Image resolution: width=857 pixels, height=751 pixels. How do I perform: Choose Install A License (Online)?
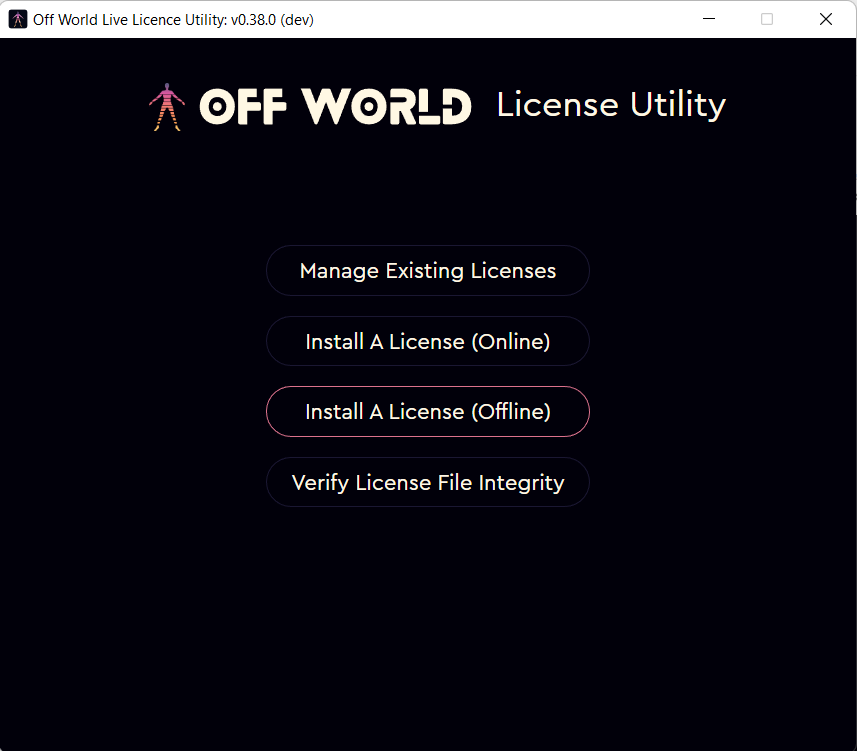[427, 341]
